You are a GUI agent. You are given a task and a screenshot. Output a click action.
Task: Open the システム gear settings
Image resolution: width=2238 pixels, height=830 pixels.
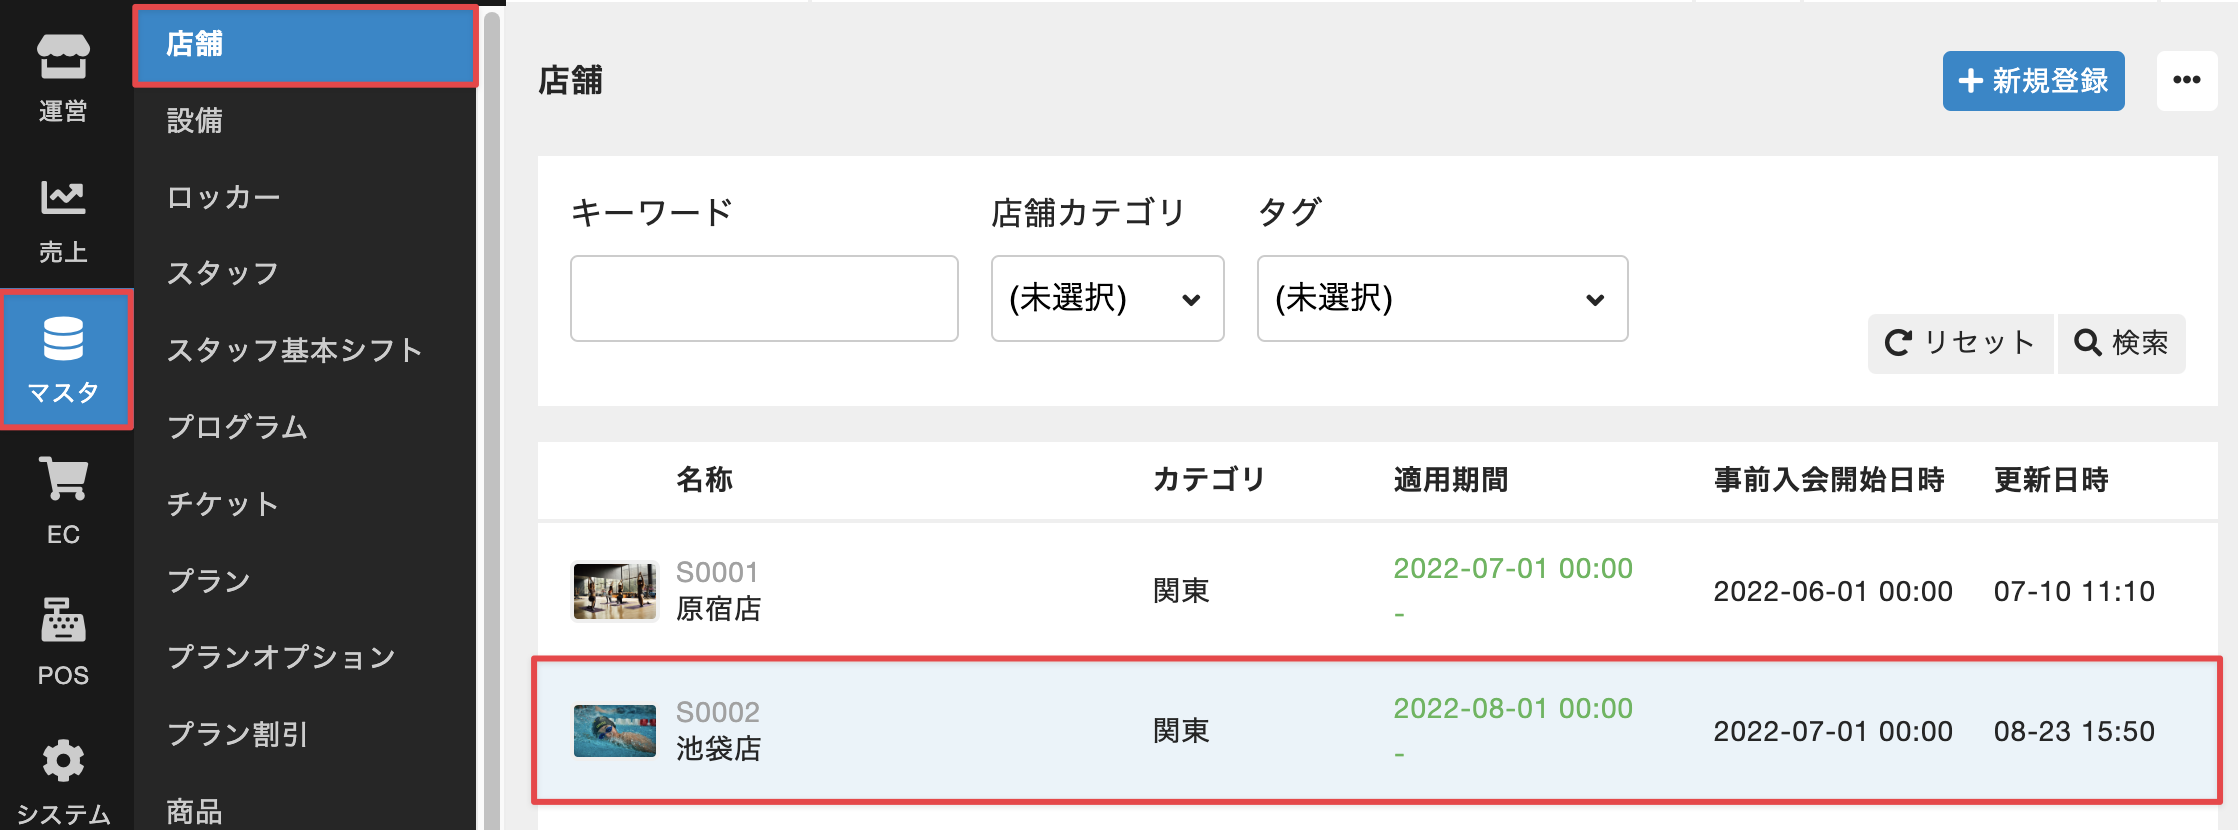(x=63, y=781)
